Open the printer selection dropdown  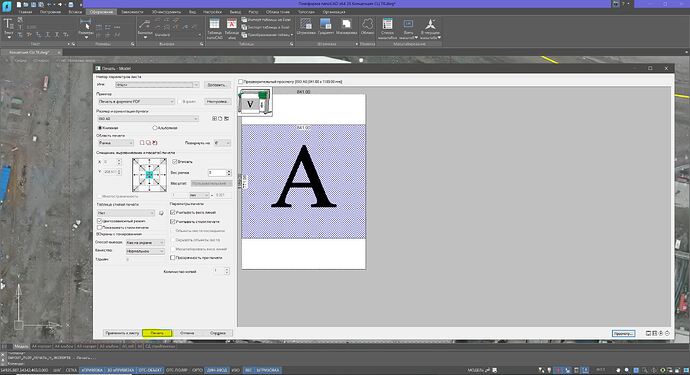(x=136, y=102)
